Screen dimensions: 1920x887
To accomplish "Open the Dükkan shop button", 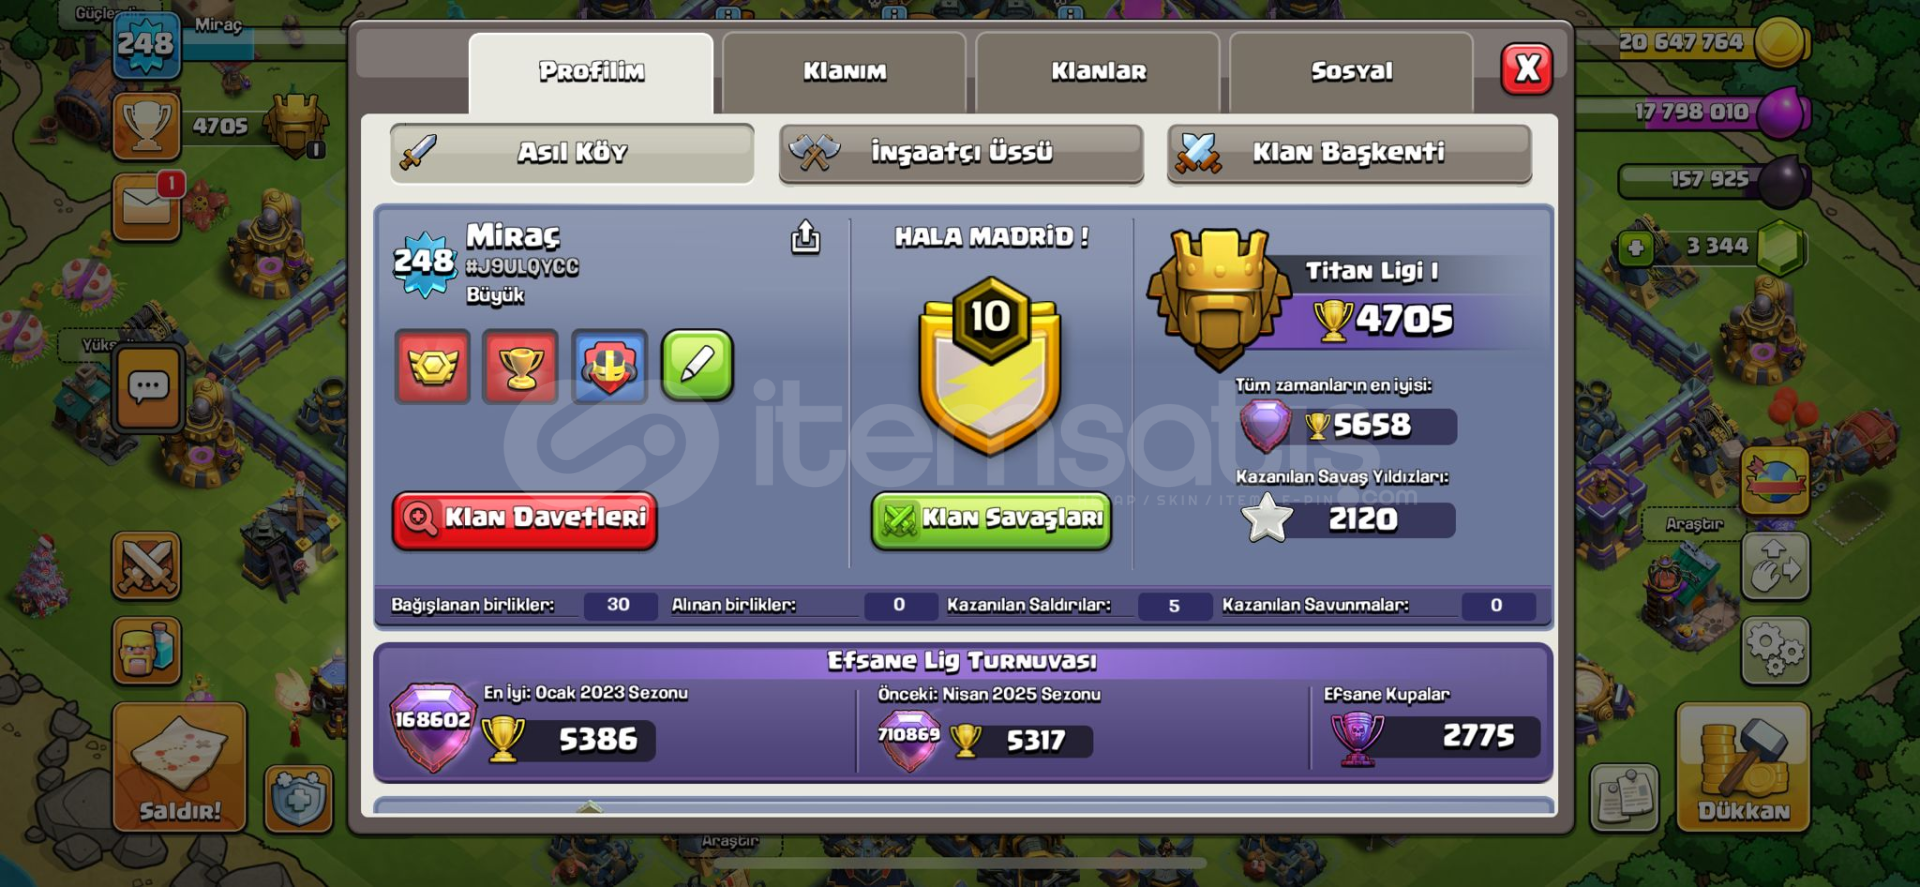I will (1743, 767).
